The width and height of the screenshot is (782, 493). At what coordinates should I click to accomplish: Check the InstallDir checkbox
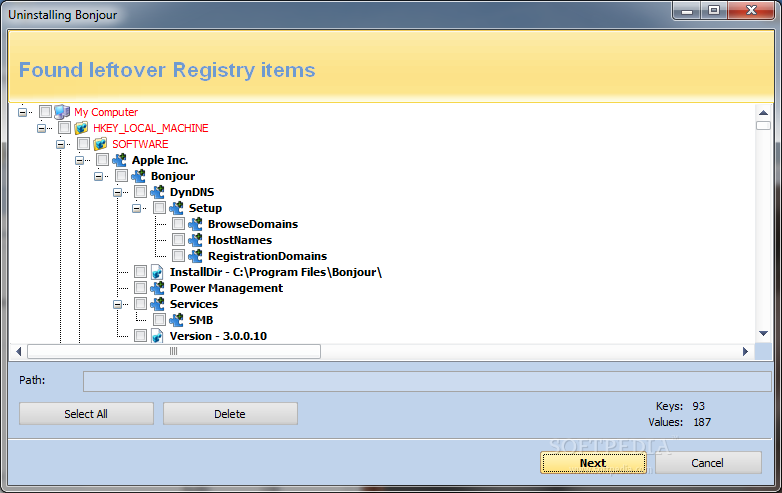pos(140,271)
